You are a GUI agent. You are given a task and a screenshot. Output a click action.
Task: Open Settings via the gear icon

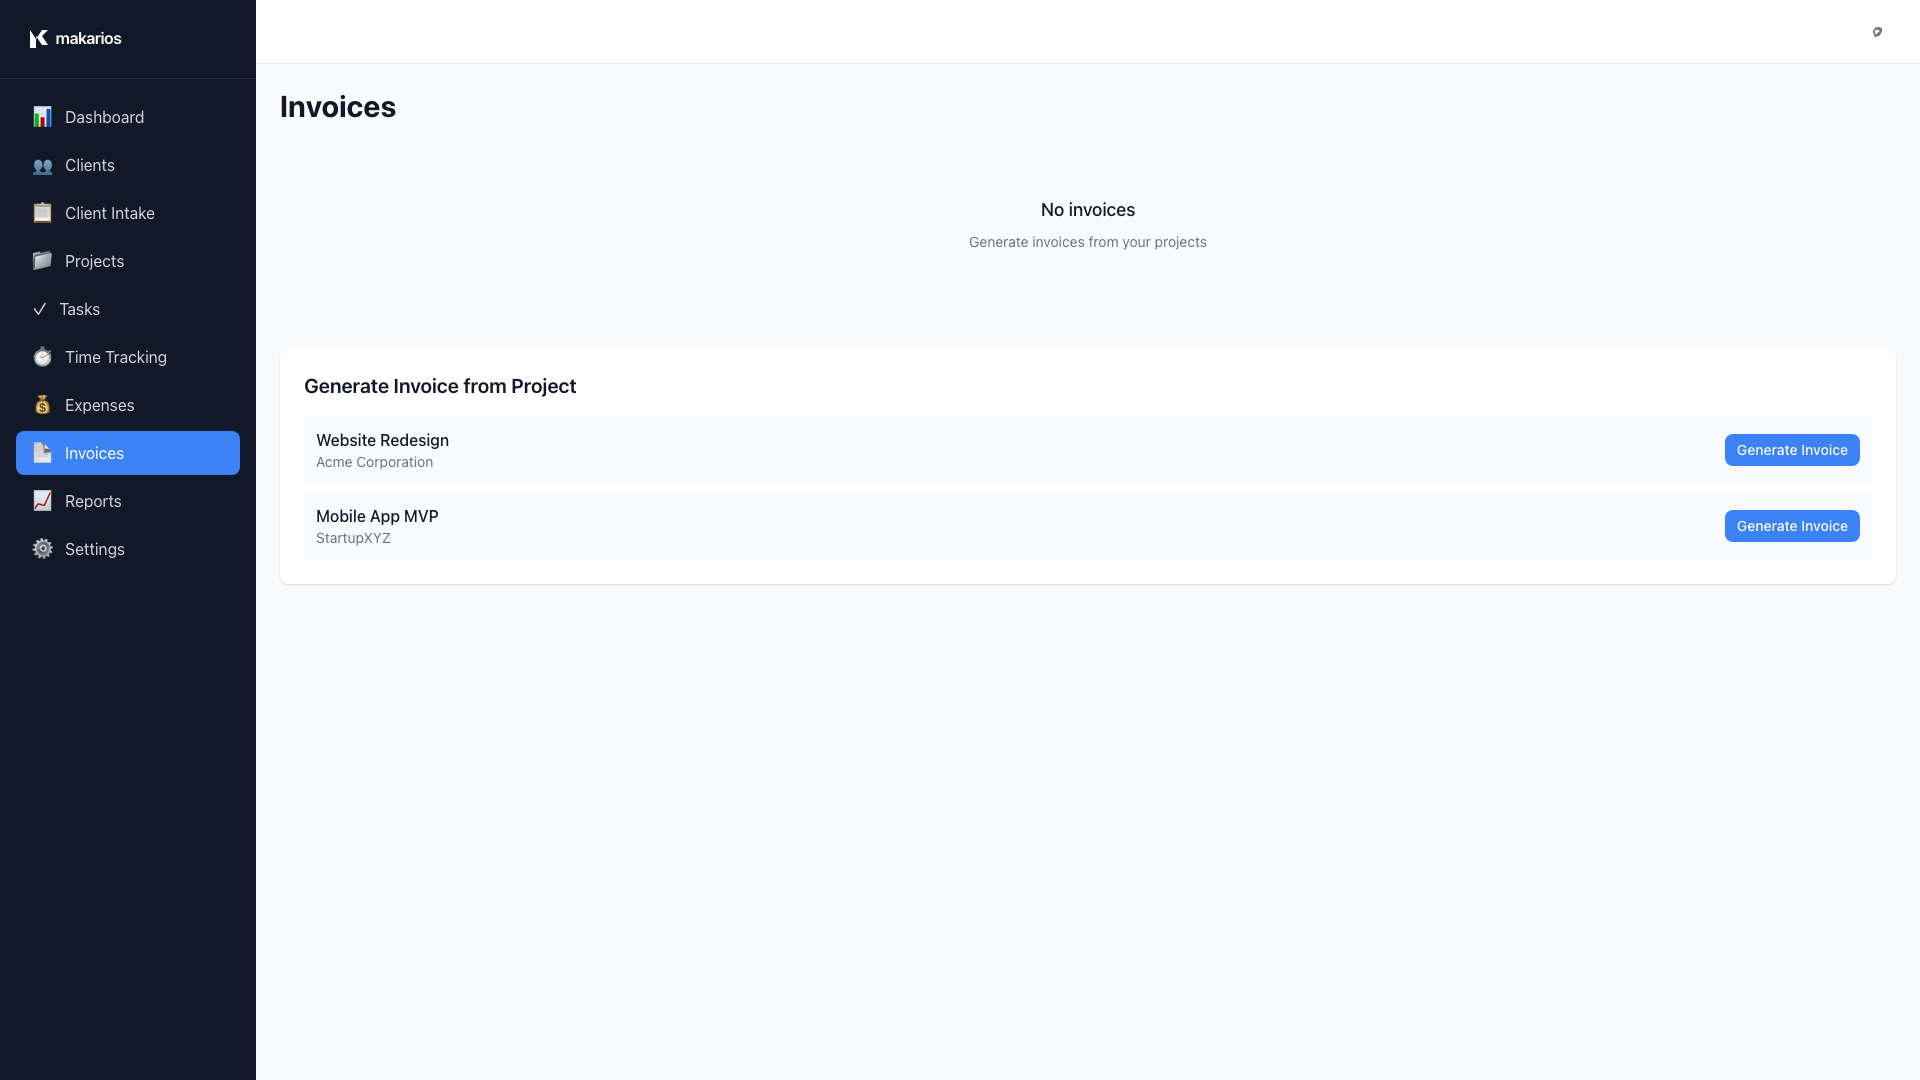(42, 549)
